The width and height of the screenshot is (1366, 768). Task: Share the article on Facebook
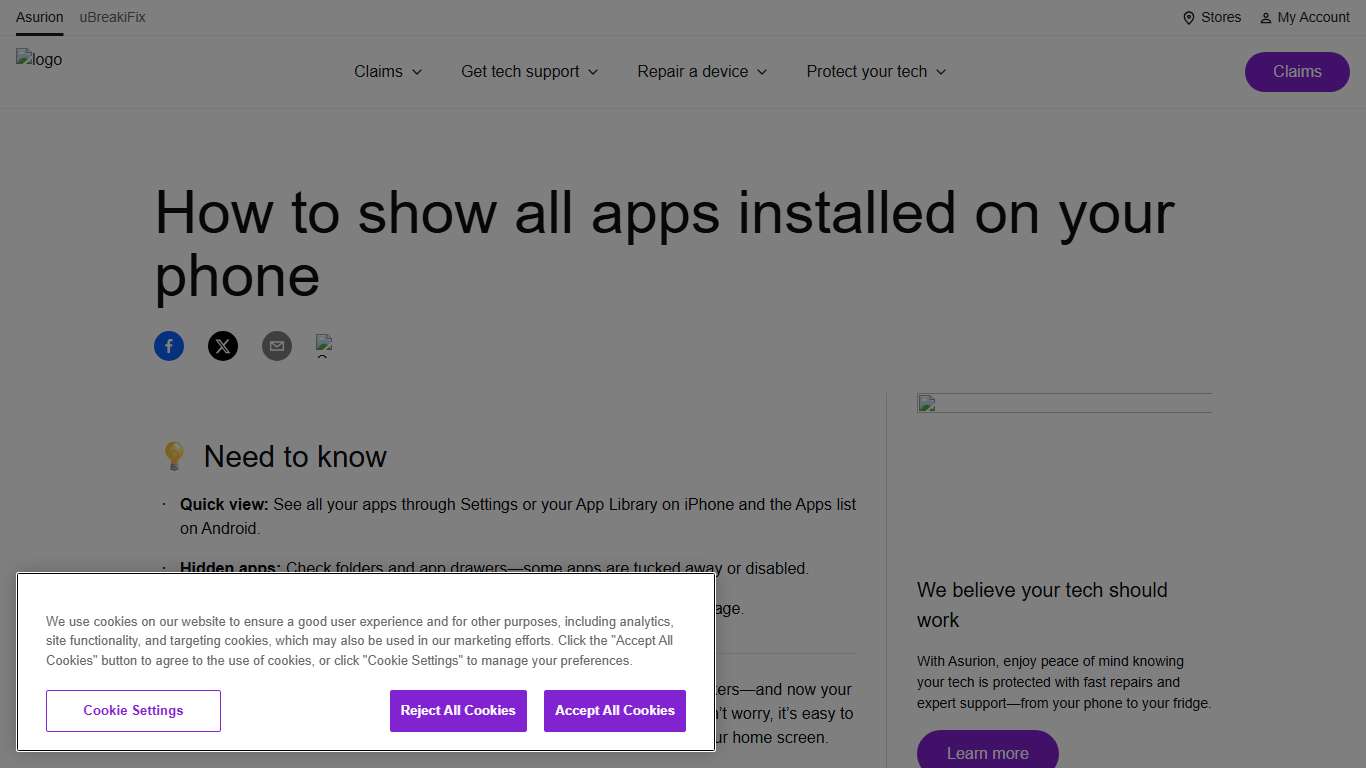pyautogui.click(x=169, y=346)
